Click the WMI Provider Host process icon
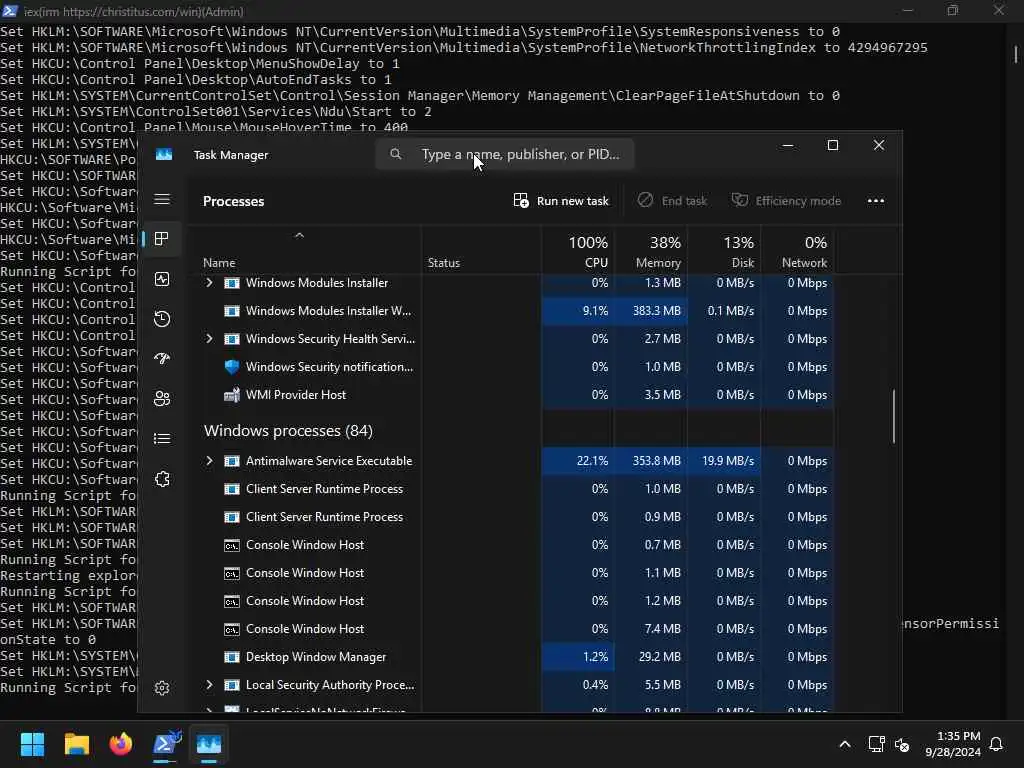Image resolution: width=1024 pixels, height=768 pixels. point(232,395)
